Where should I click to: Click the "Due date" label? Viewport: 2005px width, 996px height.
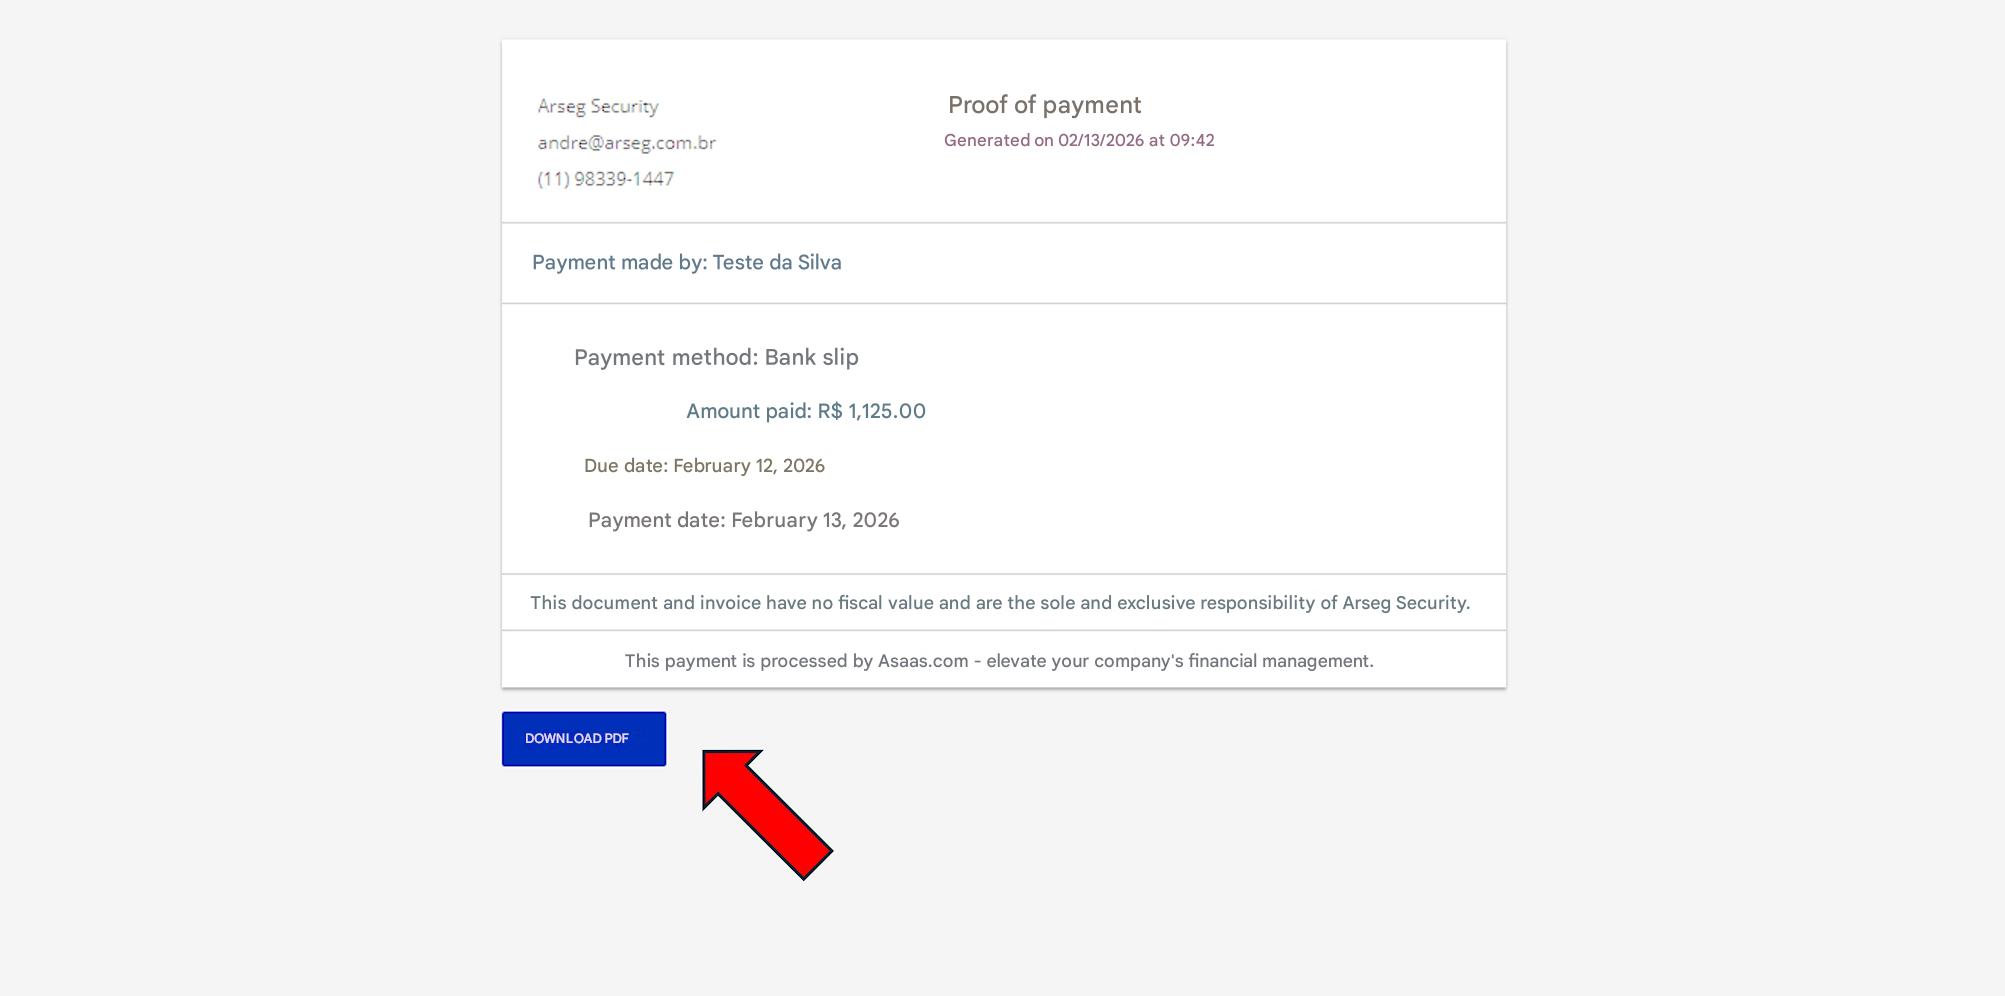[625, 466]
